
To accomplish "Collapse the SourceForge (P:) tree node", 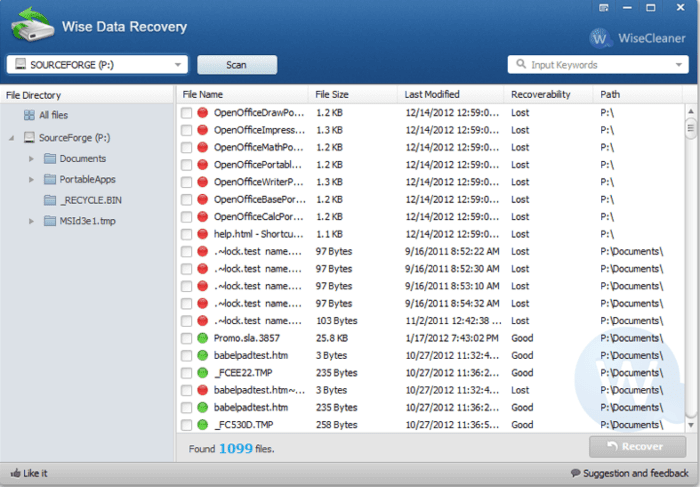I will pyautogui.click(x=12, y=138).
